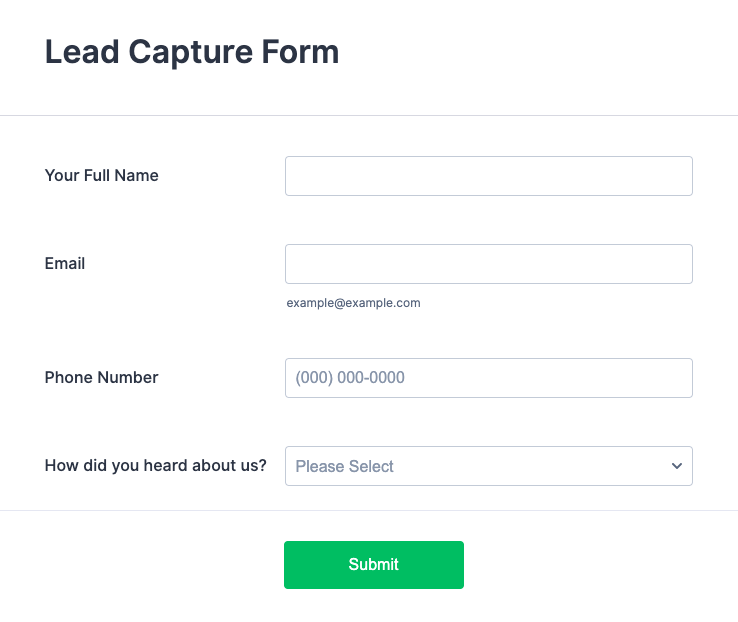Viewport: 738px width, 622px height.
Task: Click the "How did you heard about us?" label
Action: tap(156, 466)
